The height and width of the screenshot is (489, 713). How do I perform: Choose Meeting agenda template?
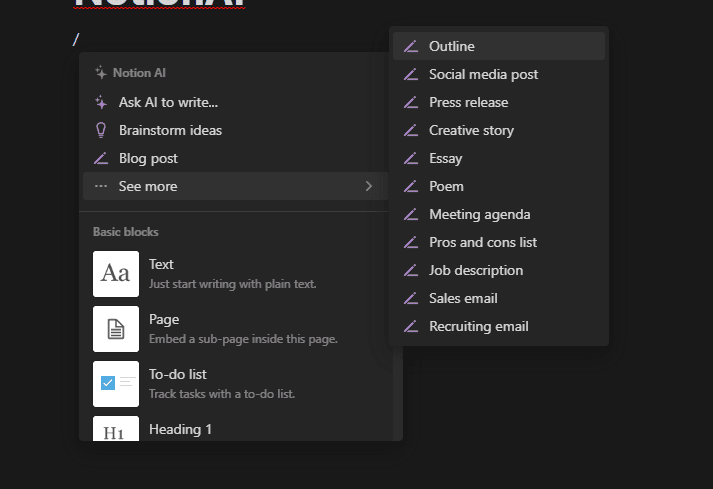coord(499,214)
